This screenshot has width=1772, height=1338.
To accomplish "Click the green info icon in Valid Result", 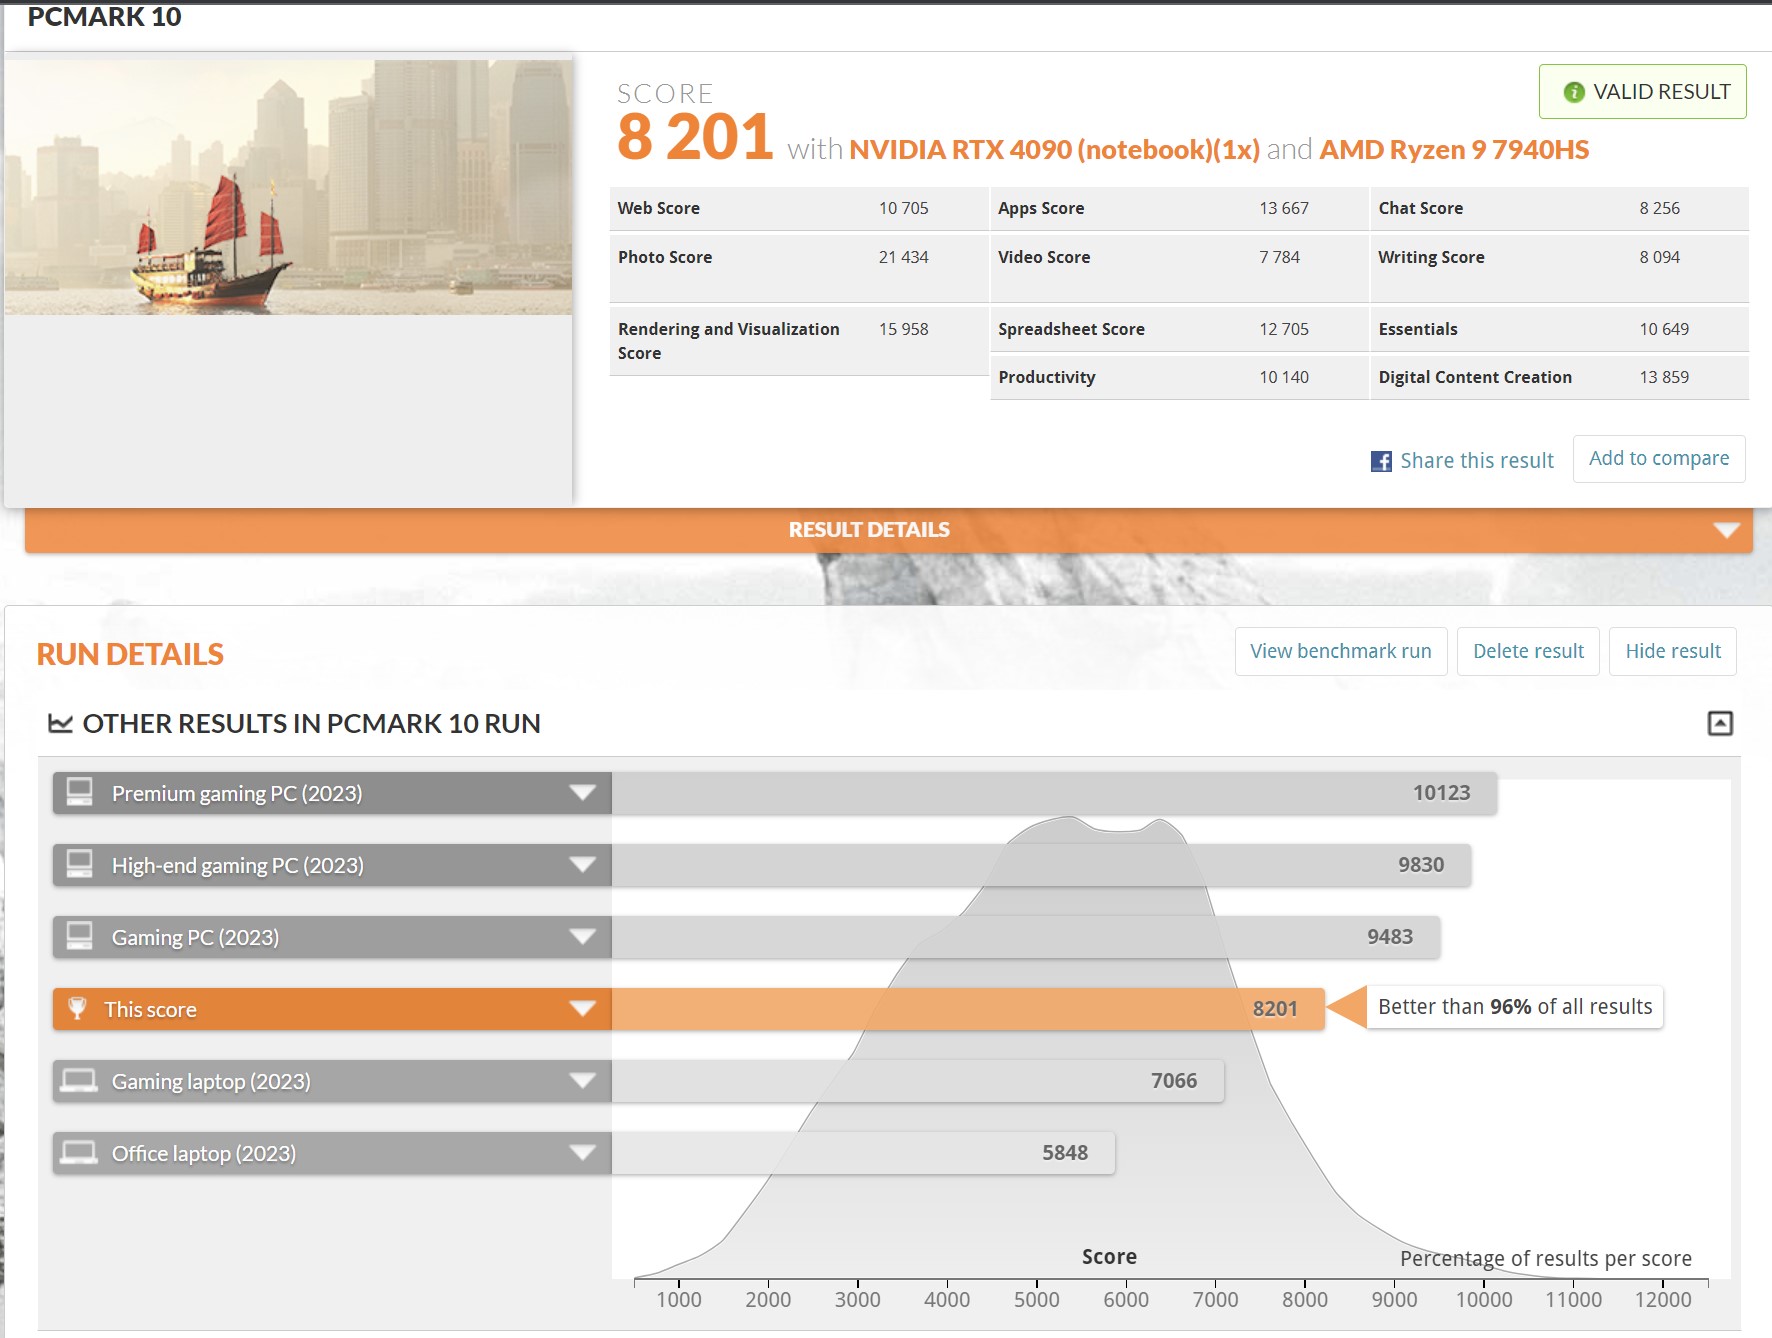I will pos(1573,92).
